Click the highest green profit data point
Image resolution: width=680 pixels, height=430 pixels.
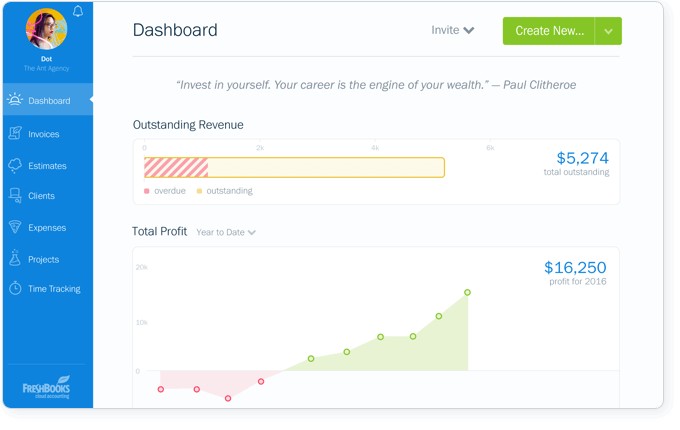[x=467, y=293]
